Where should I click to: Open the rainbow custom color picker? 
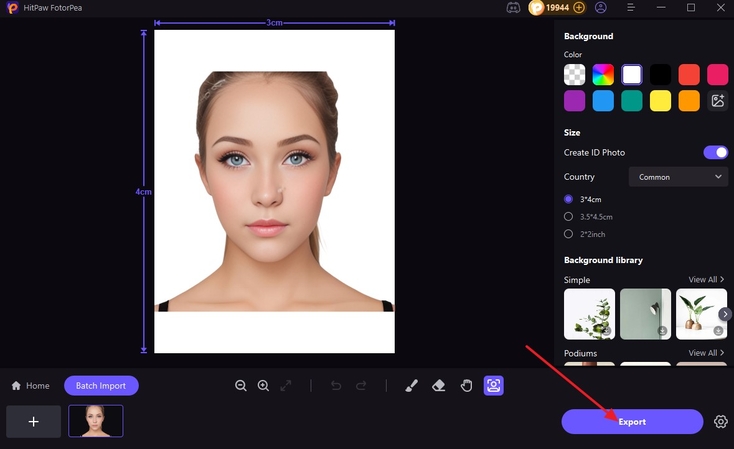(603, 74)
